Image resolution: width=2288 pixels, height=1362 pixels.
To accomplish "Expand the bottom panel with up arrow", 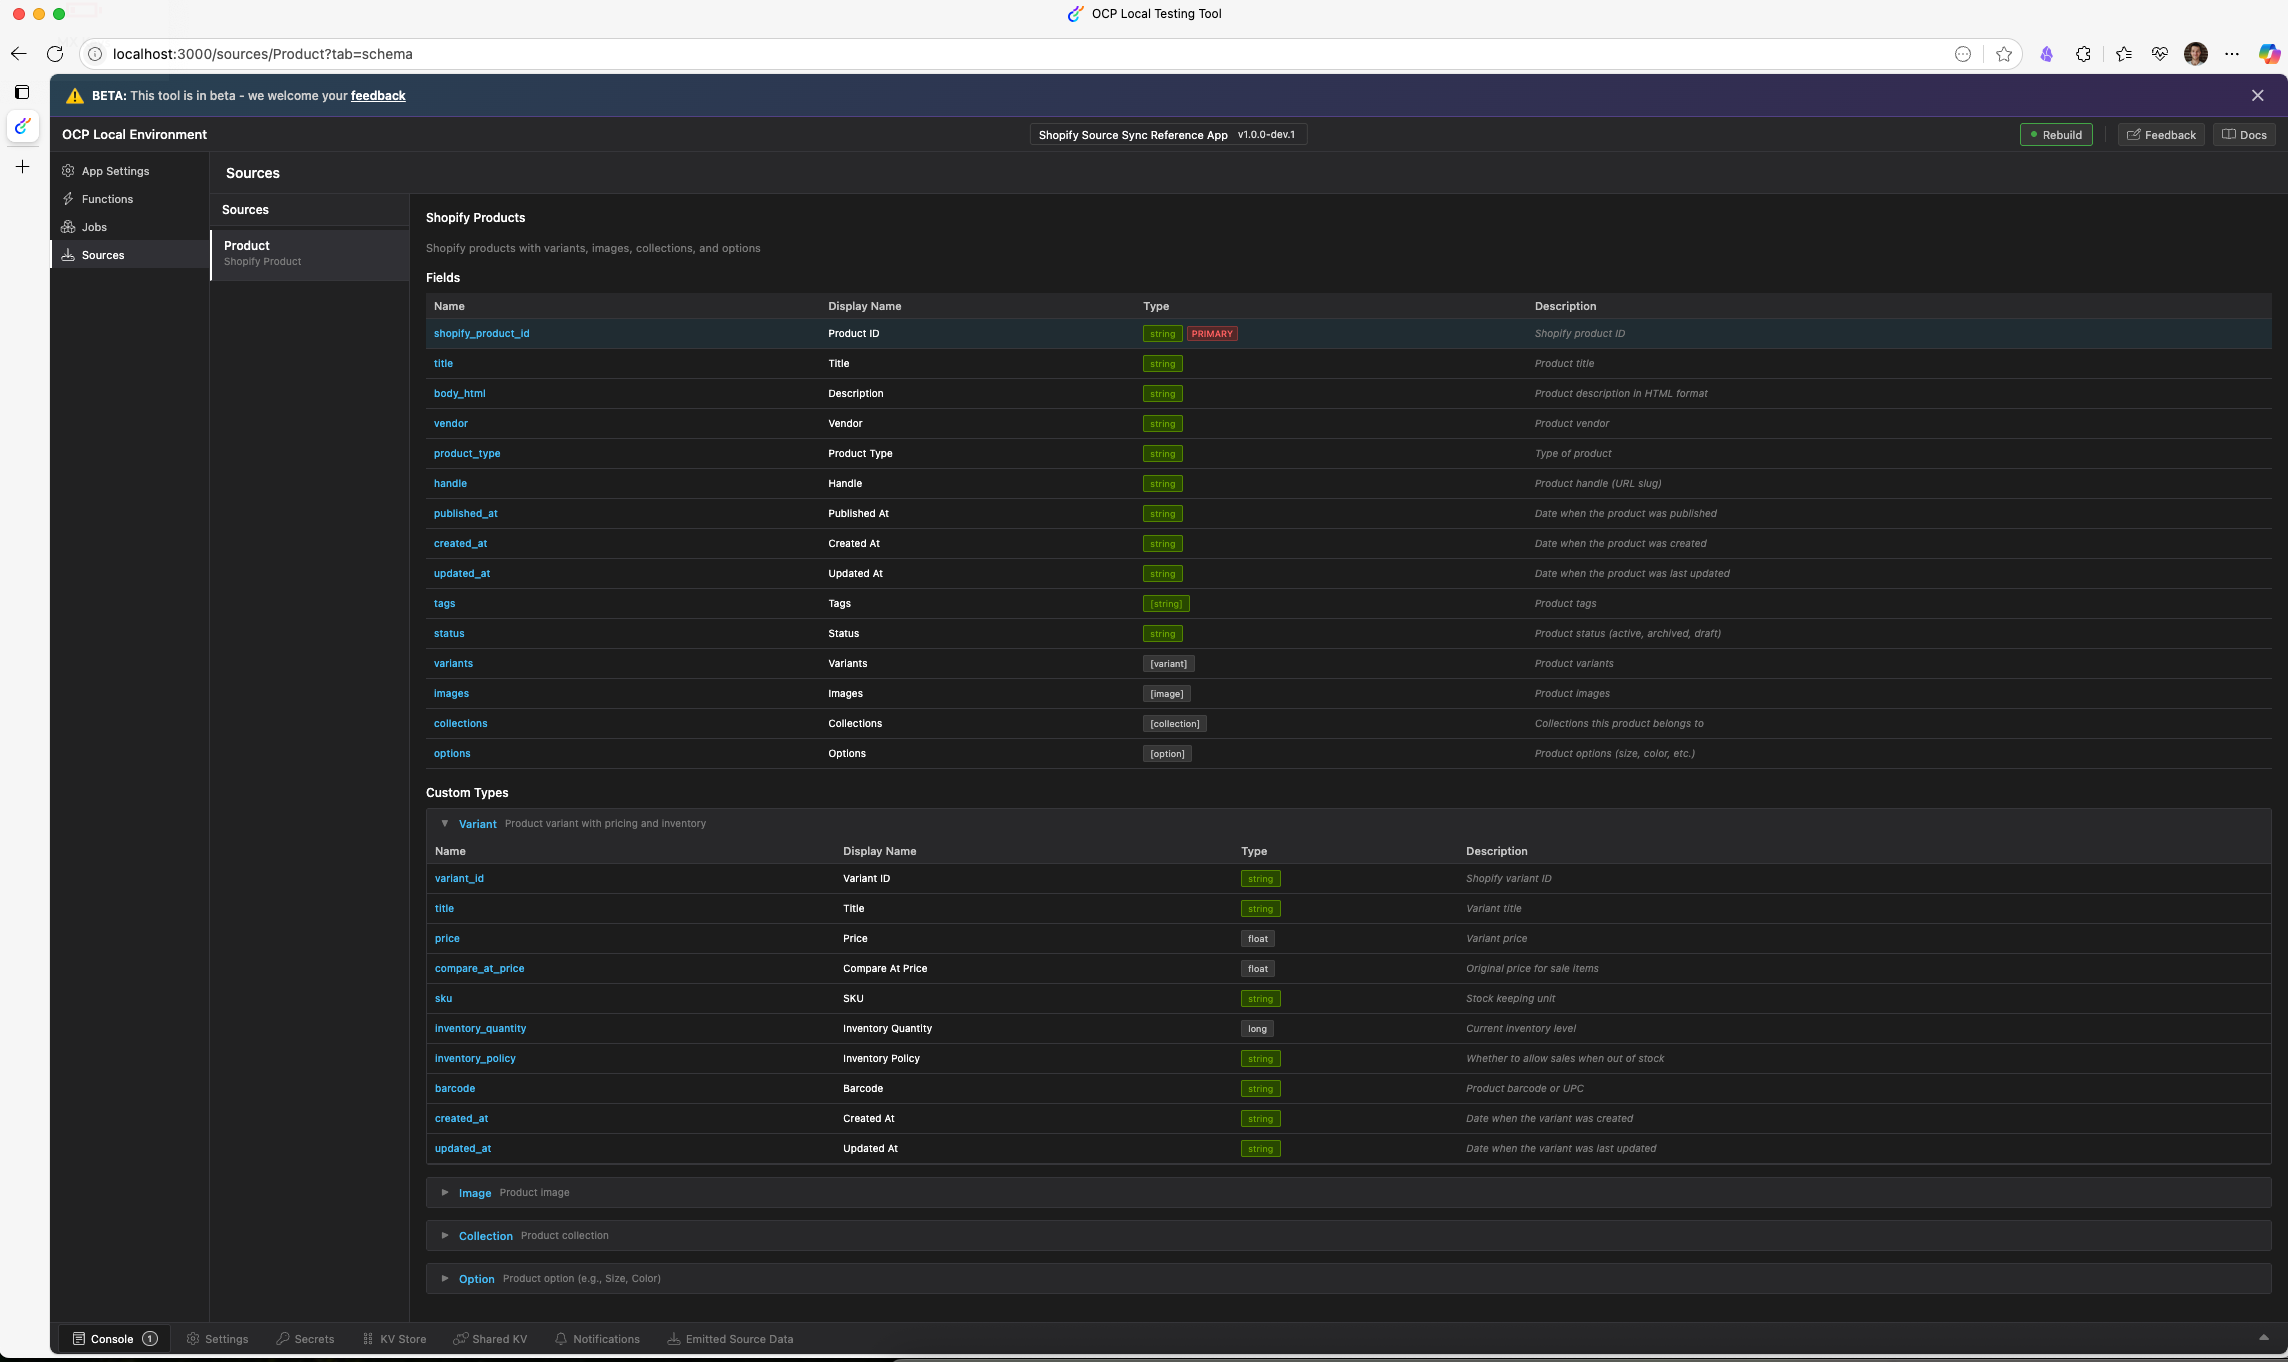I will tap(2263, 1338).
